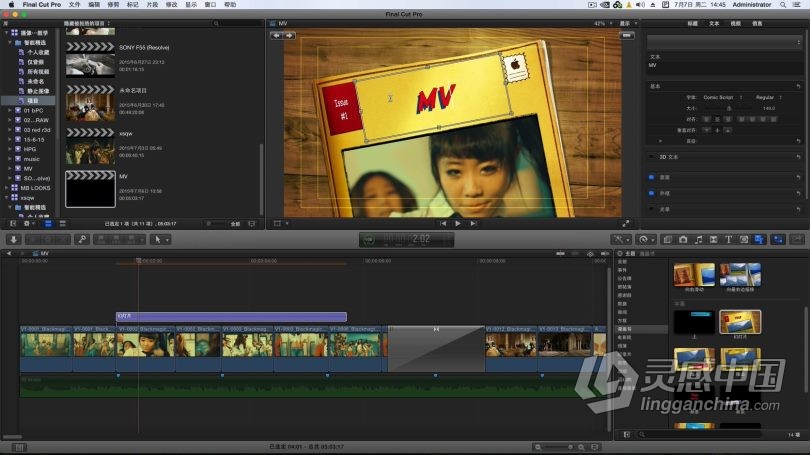The width and height of the screenshot is (810, 455).
Task: Open the viewer zoom percentage menu
Action: click(603, 23)
